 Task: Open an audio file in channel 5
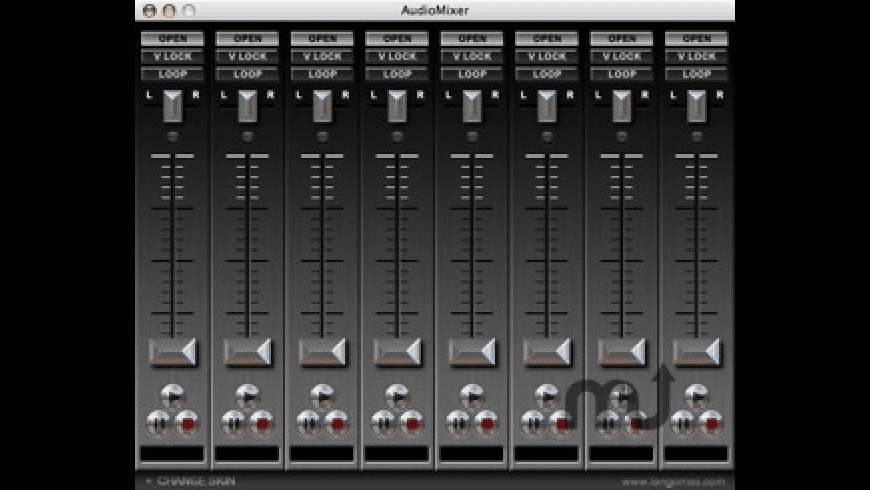coord(472,38)
